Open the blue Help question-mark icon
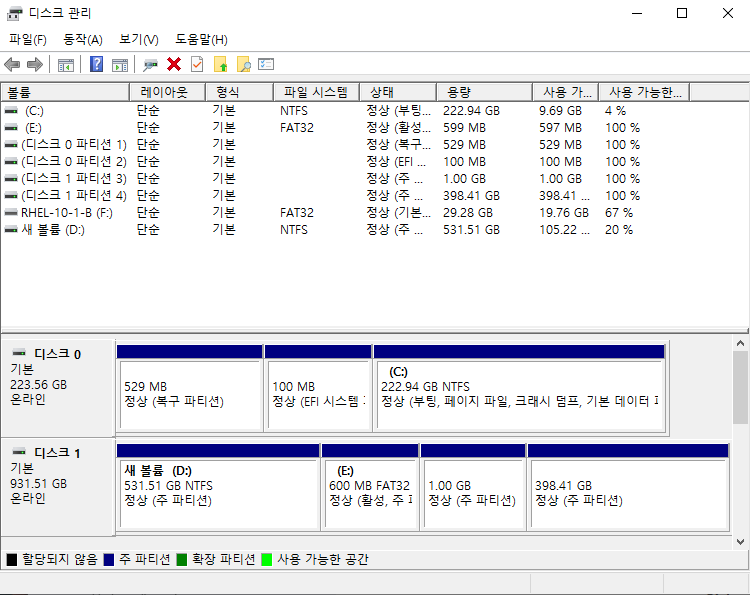The width and height of the screenshot is (750, 595). (x=96, y=64)
